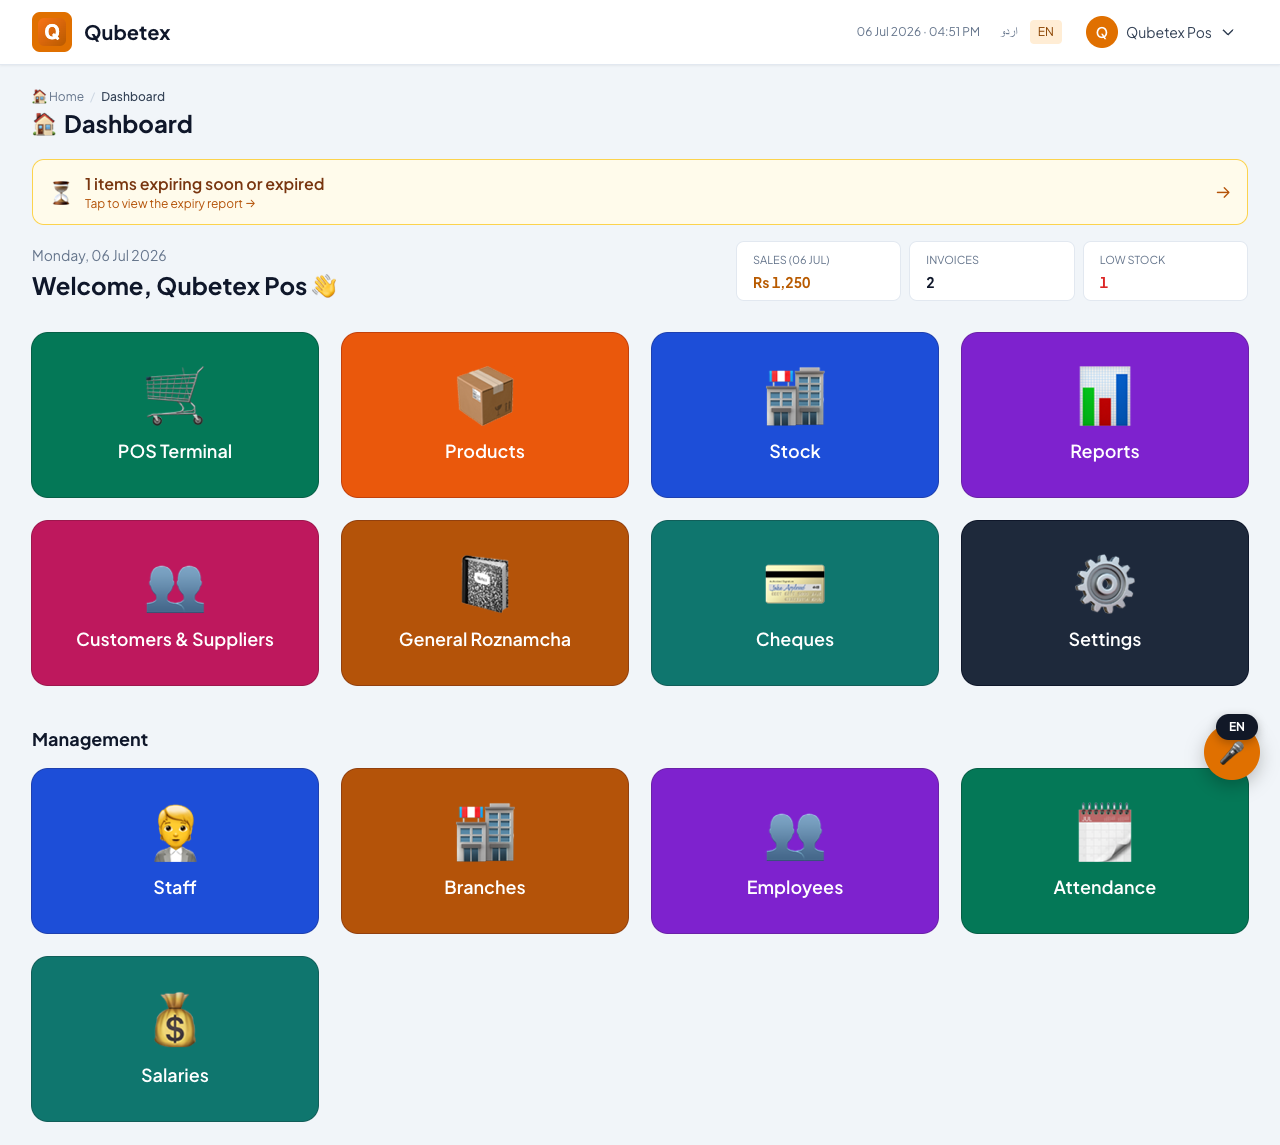Switch language to Urdu

[x=1009, y=32]
